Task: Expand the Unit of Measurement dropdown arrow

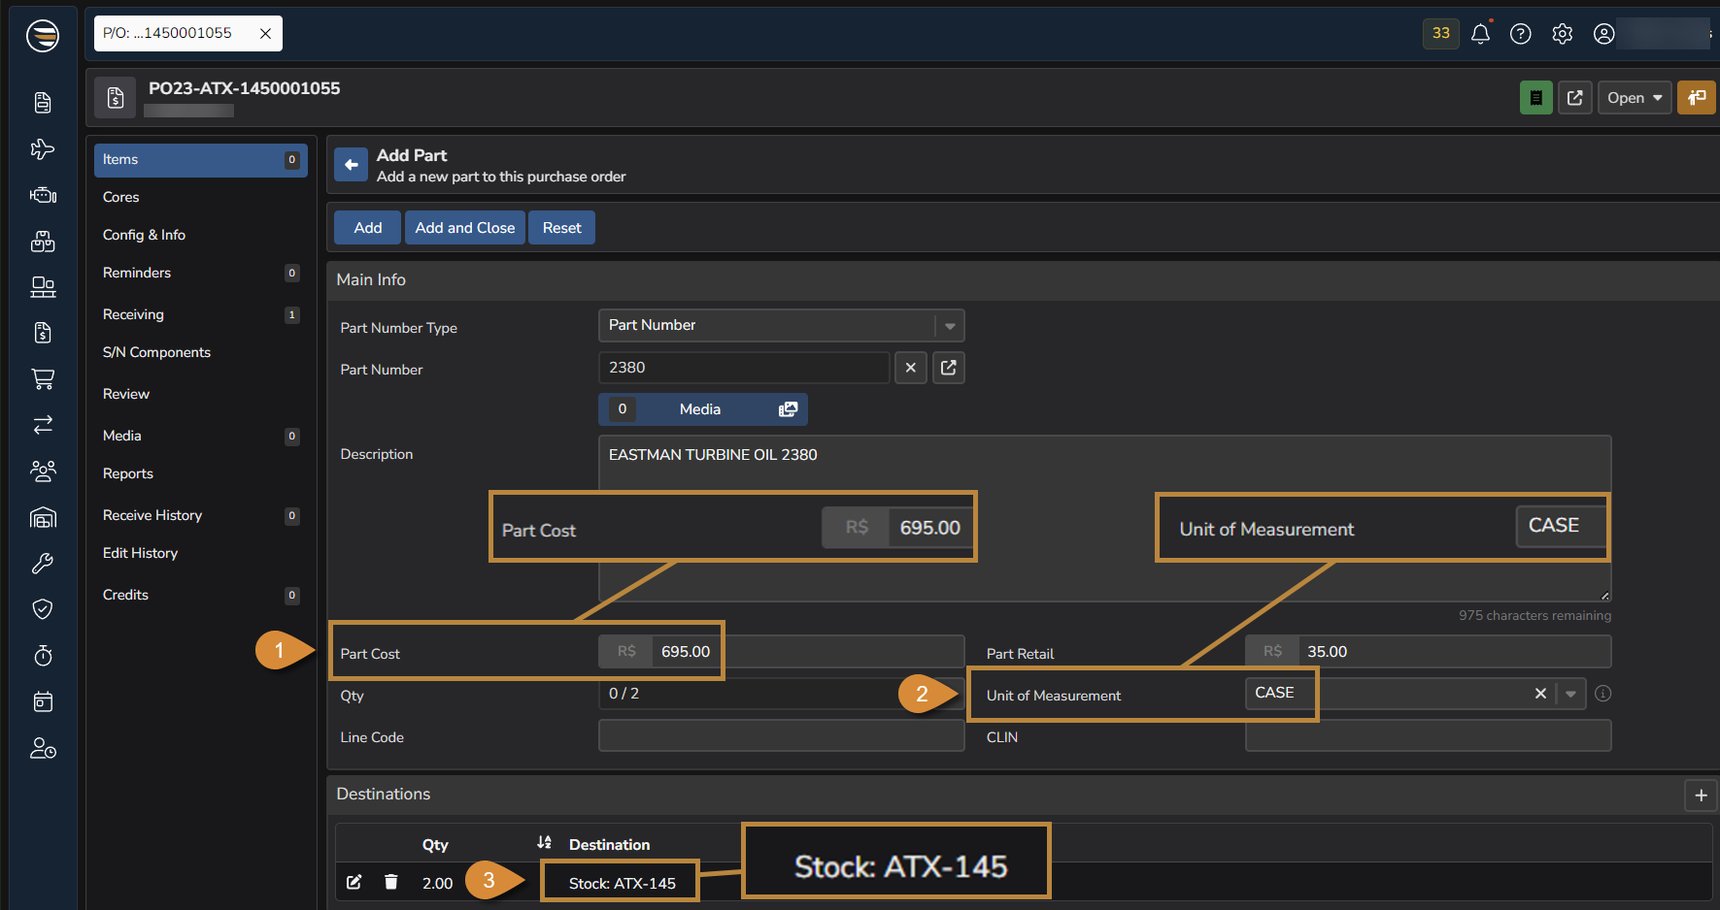Action: (1570, 694)
